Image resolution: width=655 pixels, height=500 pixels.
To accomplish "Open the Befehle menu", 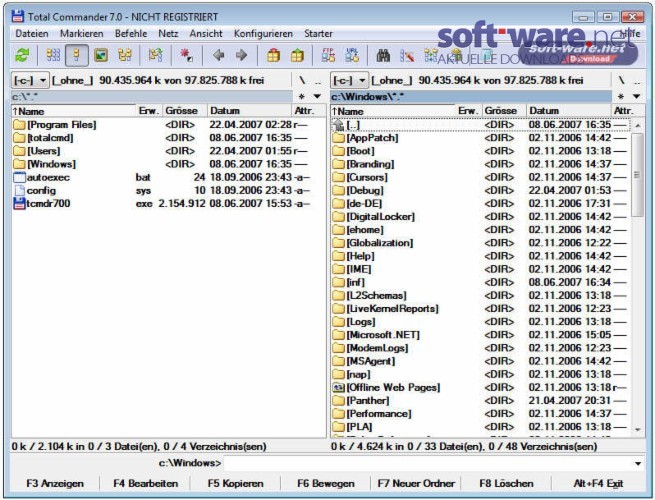I will [131, 33].
